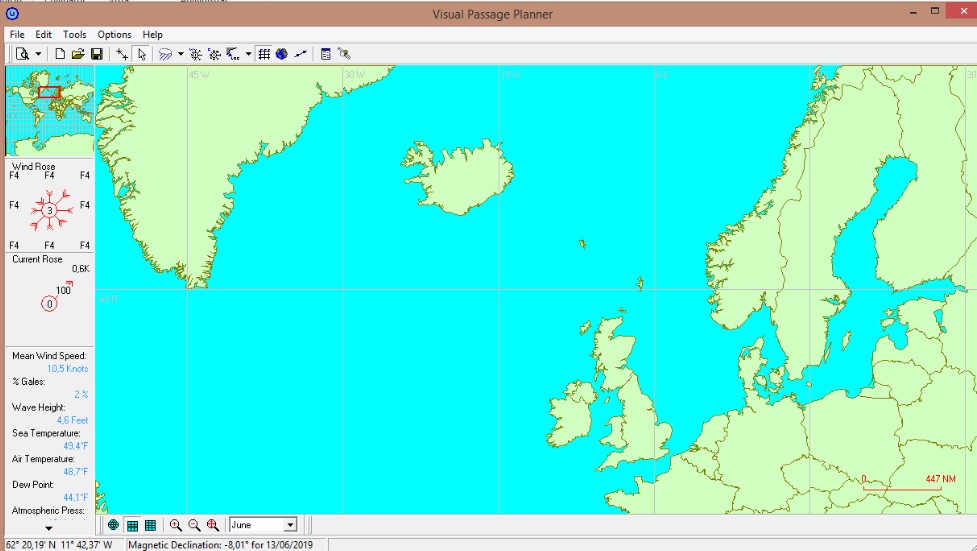The image size is (977, 551).
Task: Click the world overview mini-map thumbnail
Action: 50,111
